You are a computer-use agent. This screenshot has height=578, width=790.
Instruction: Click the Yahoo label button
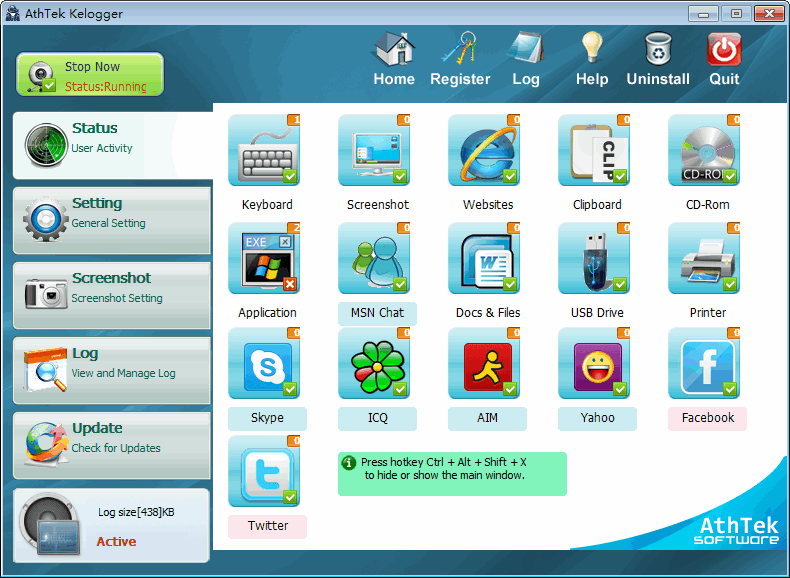pos(597,418)
